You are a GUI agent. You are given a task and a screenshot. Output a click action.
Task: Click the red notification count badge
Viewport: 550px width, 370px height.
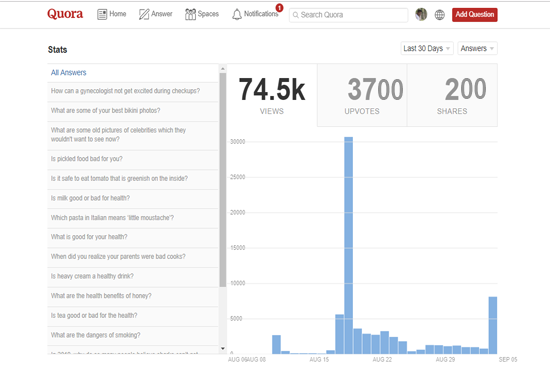pyautogui.click(x=279, y=7)
